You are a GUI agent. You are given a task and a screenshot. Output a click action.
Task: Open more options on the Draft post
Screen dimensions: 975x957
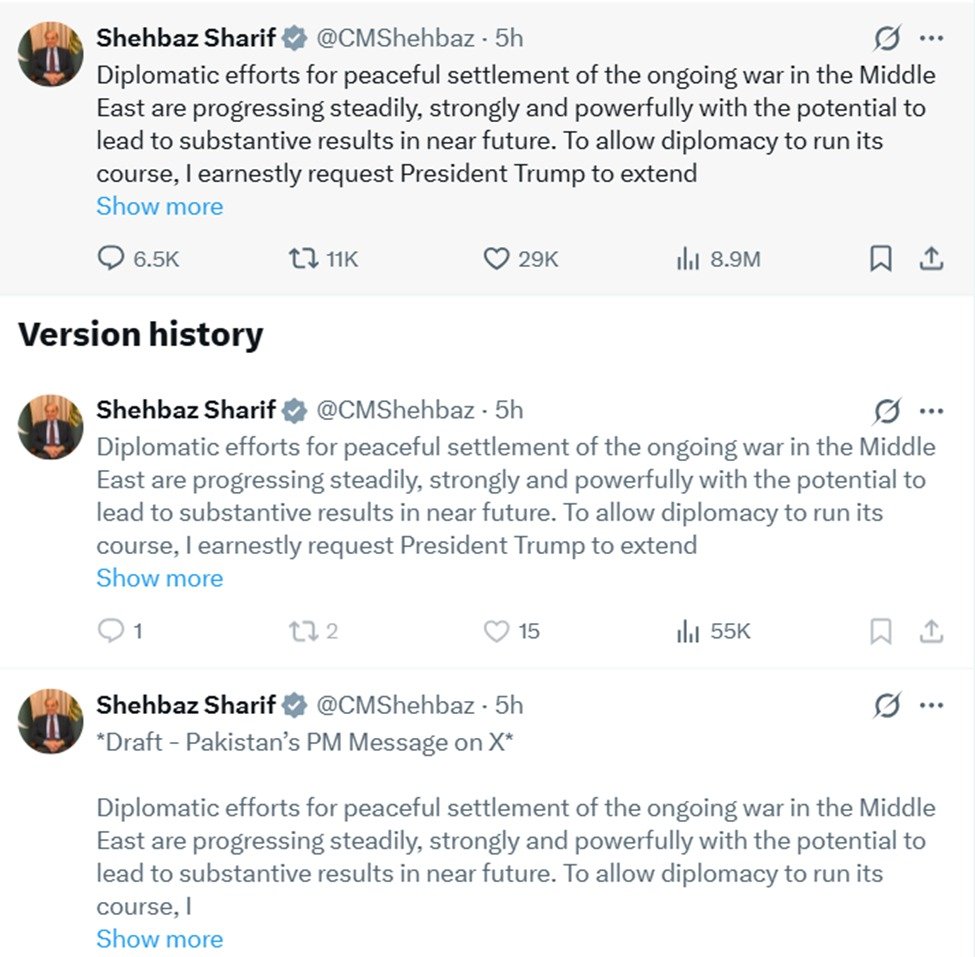(x=931, y=706)
